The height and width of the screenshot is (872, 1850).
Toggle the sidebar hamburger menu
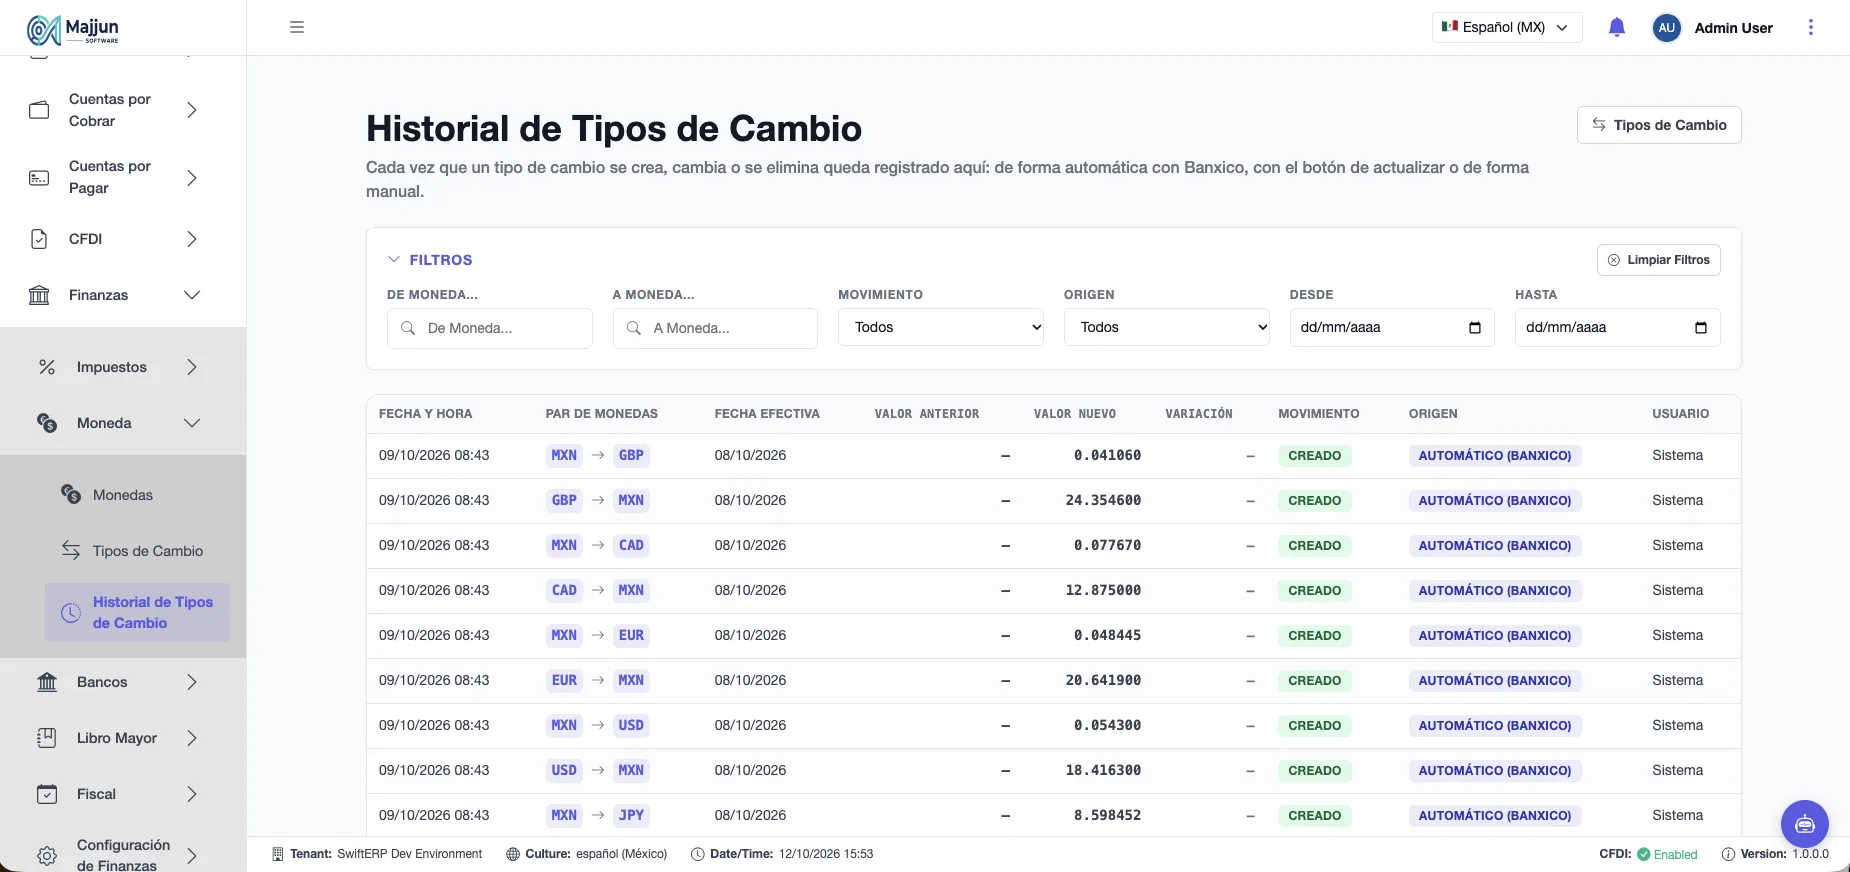pyautogui.click(x=297, y=27)
